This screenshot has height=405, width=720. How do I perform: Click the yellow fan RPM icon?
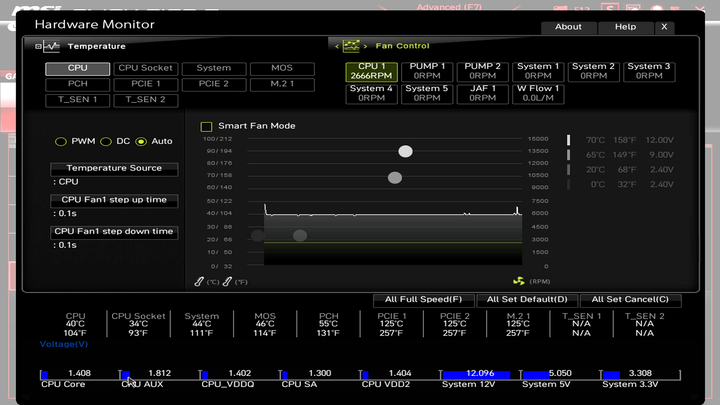point(519,281)
